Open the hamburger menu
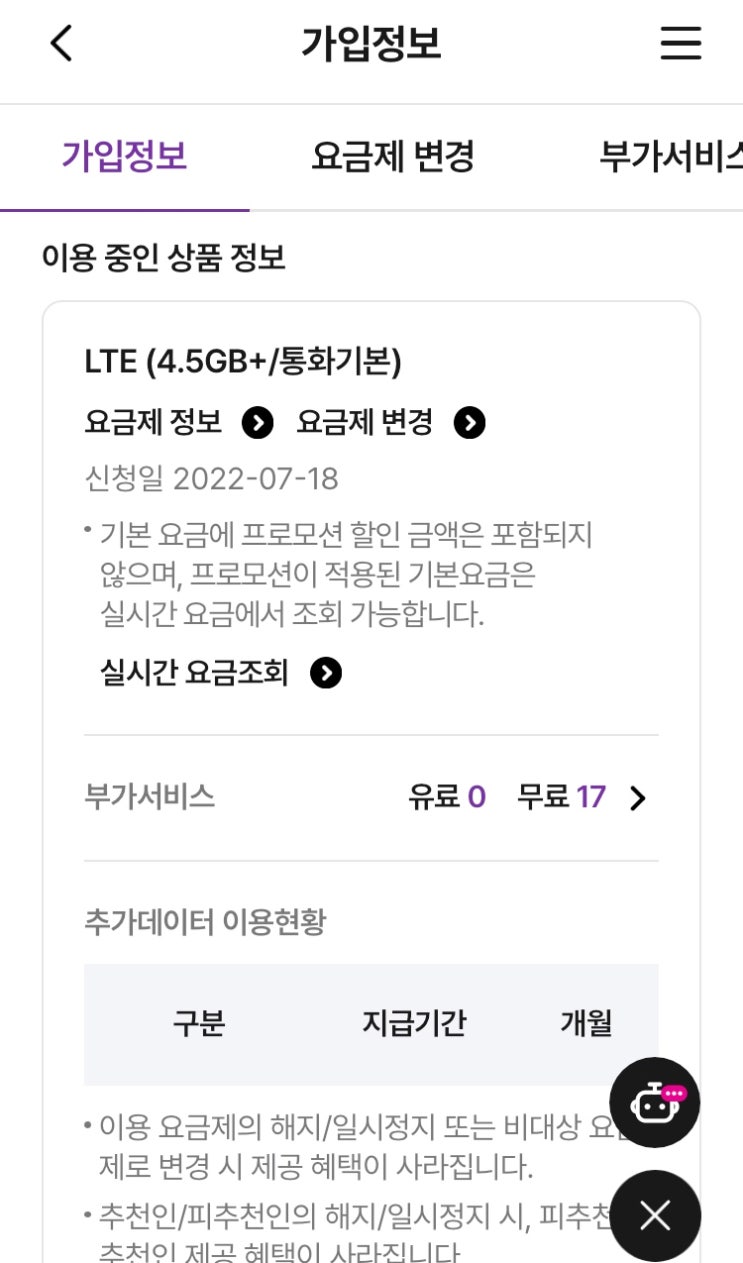The image size is (743, 1263). 681,43
